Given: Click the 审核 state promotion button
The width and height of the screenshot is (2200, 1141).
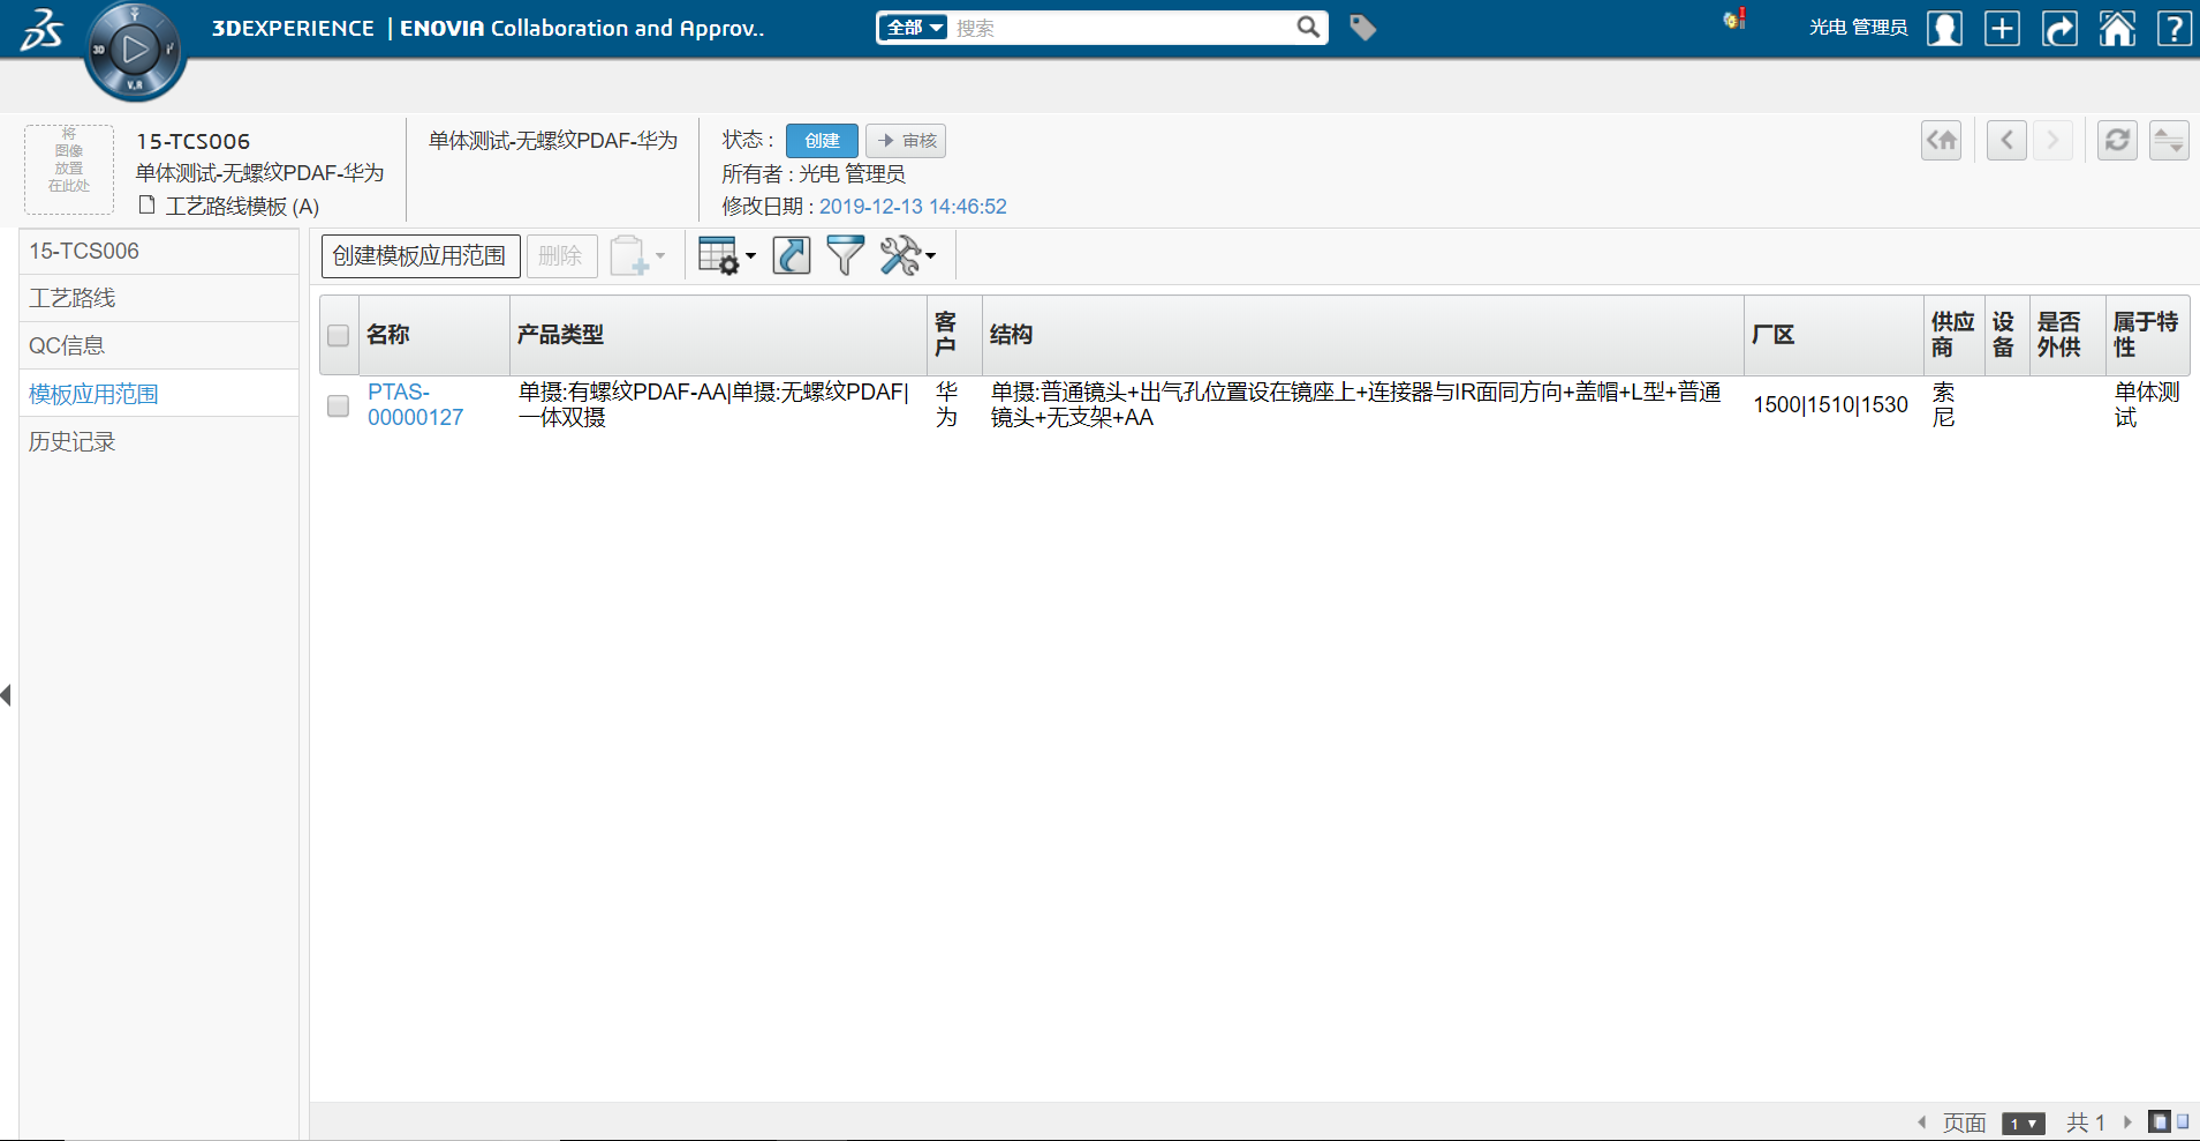Looking at the screenshot, I should [906, 140].
